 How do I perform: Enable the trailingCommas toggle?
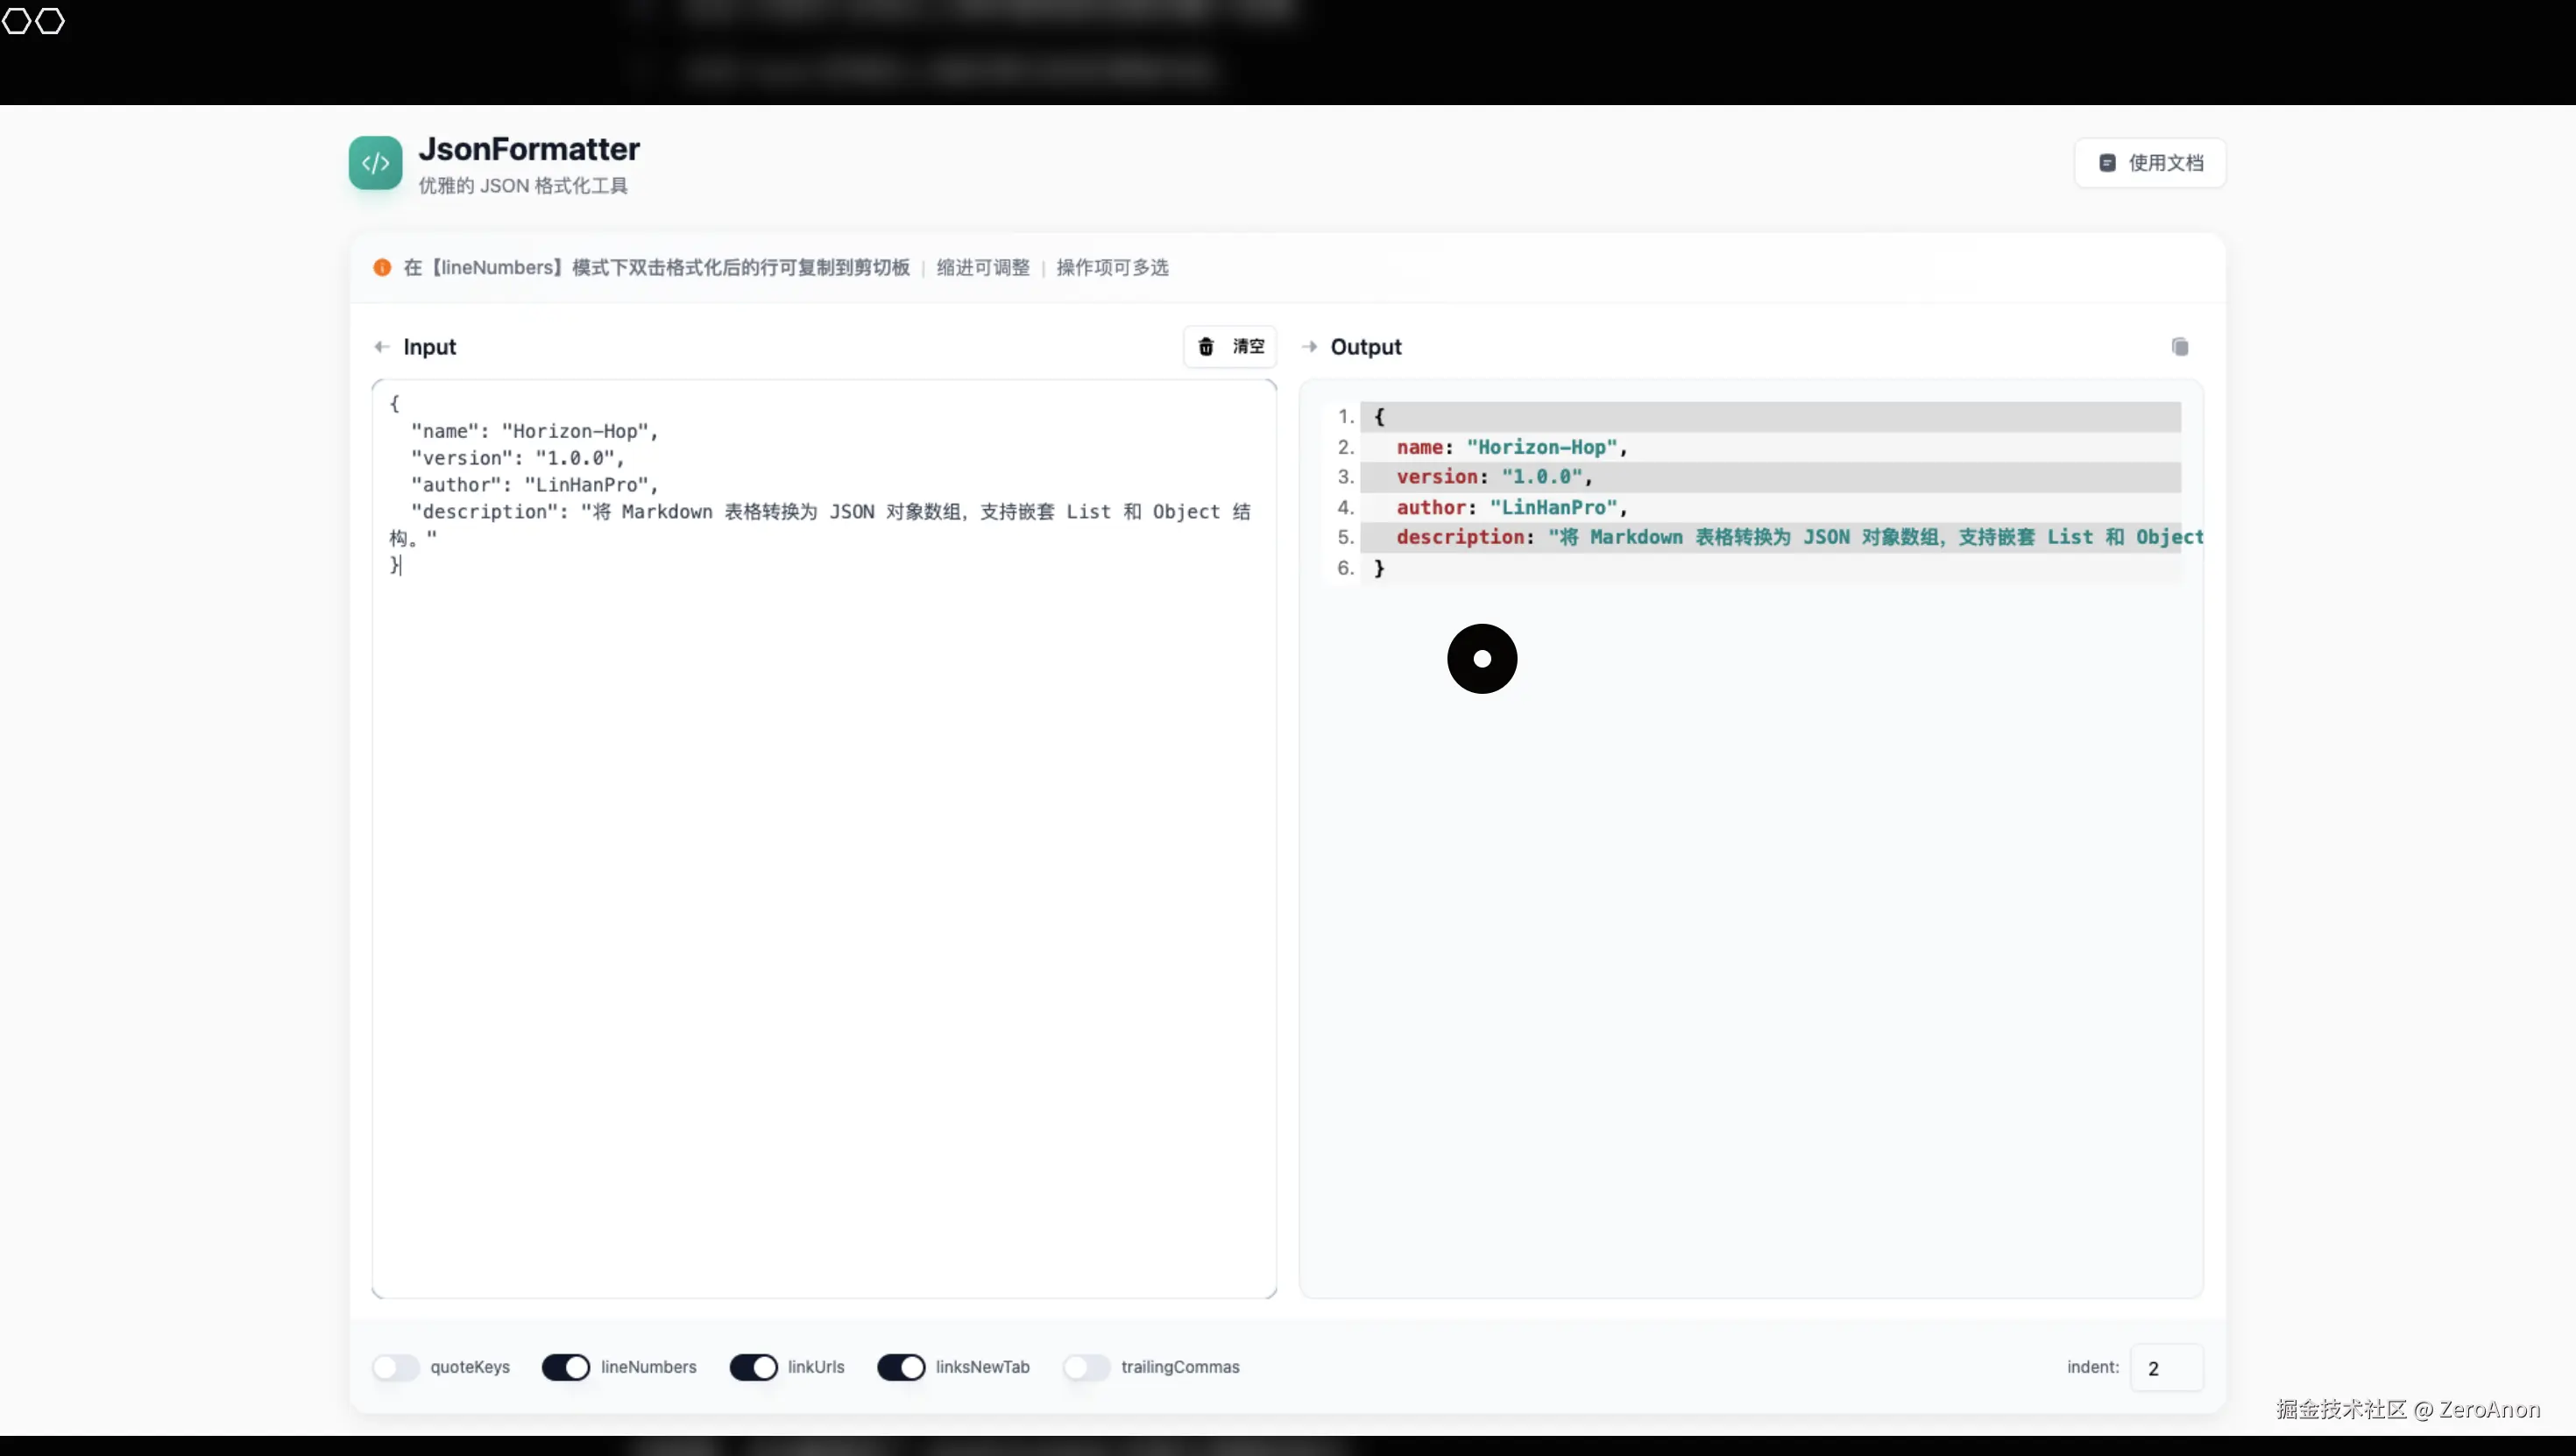(x=1086, y=1367)
